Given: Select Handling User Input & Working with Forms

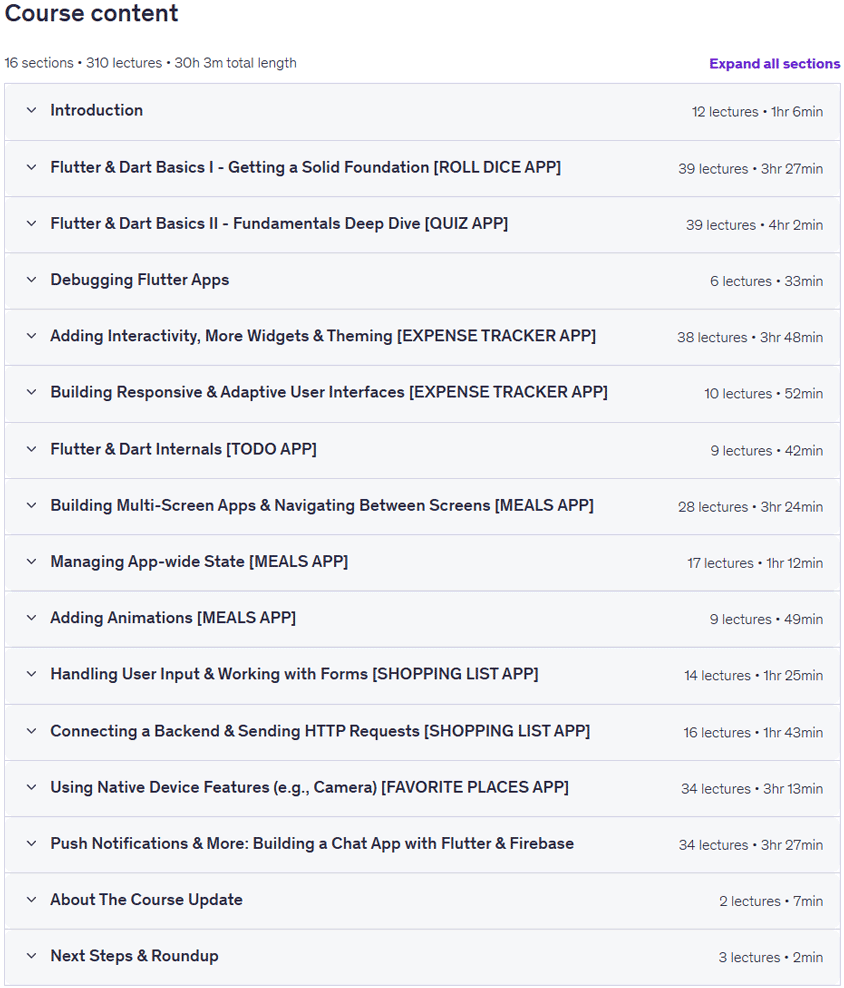Looking at the screenshot, I should click(294, 674).
